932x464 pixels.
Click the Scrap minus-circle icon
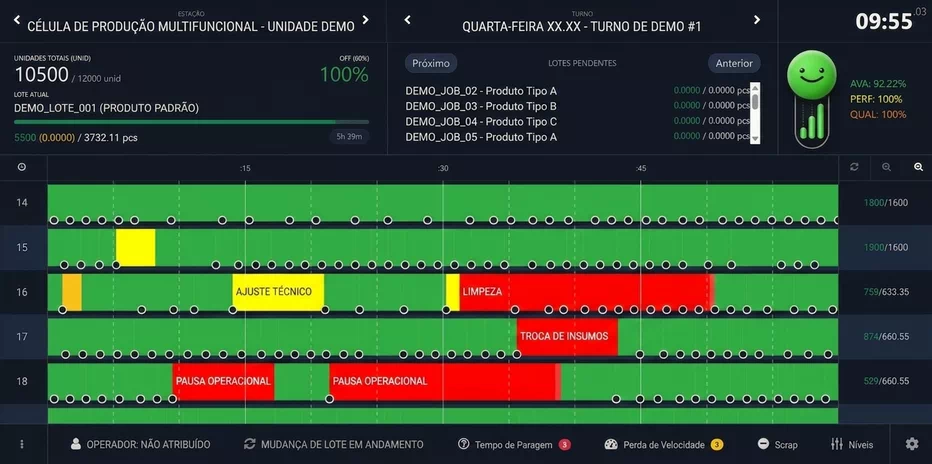tap(763, 444)
